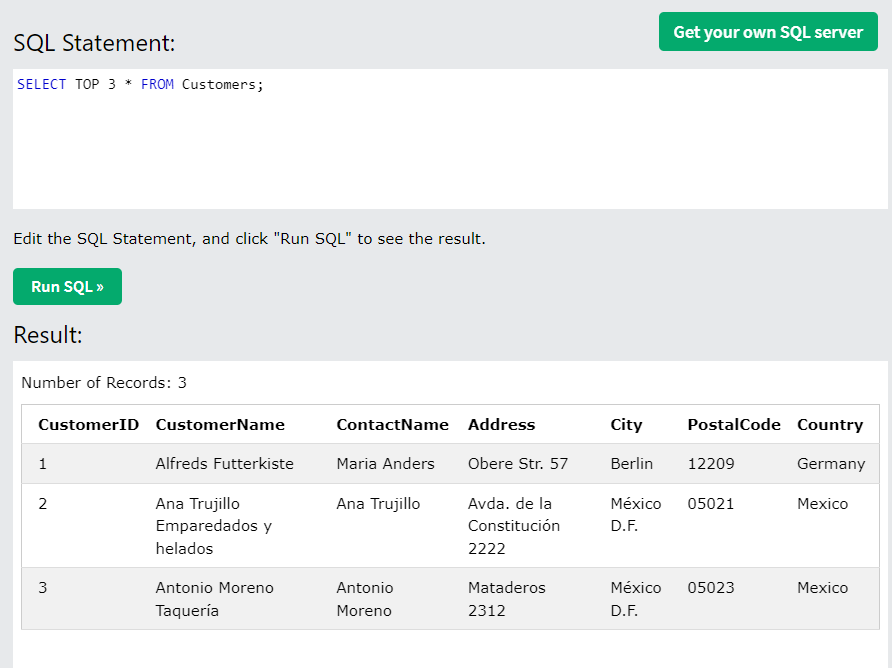Click Mexico country in Antonio Moreno row
The image size is (892, 668).
823,588
